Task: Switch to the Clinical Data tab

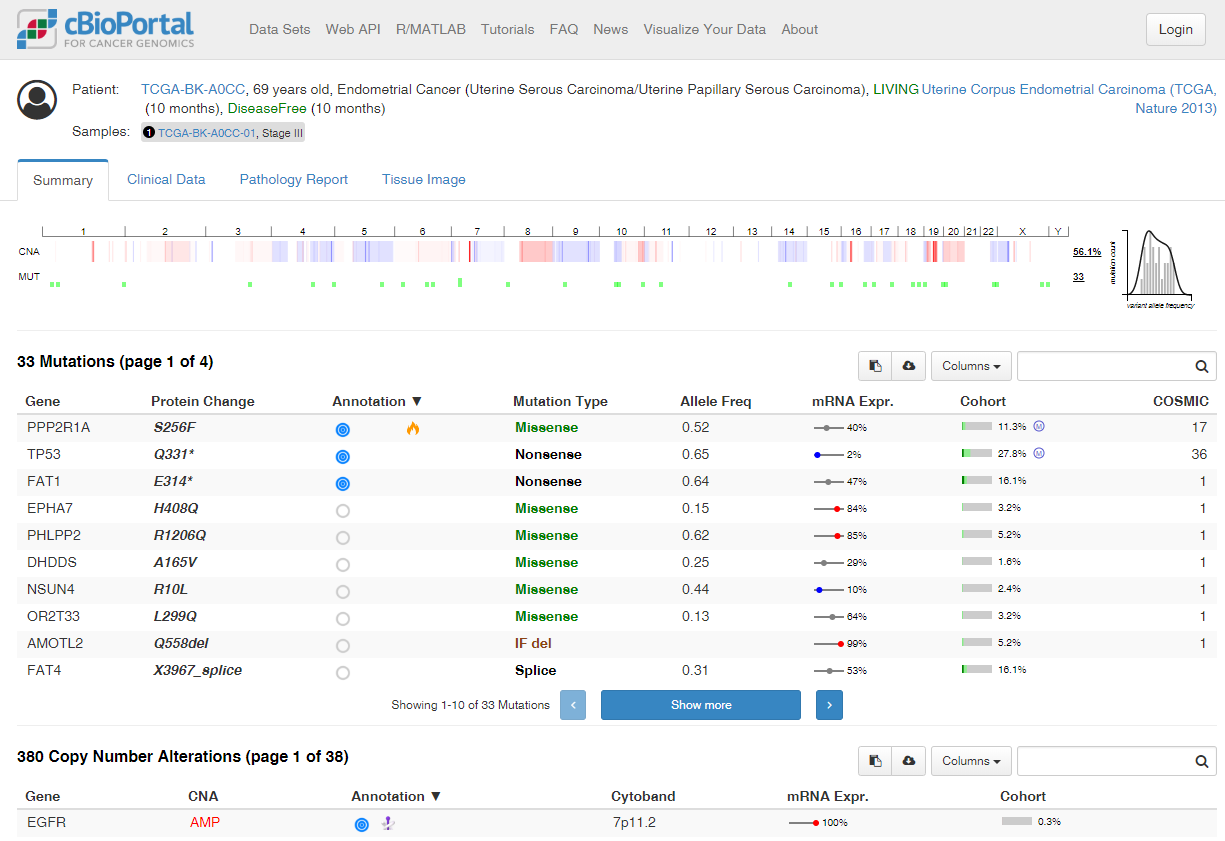Action: [x=166, y=180]
